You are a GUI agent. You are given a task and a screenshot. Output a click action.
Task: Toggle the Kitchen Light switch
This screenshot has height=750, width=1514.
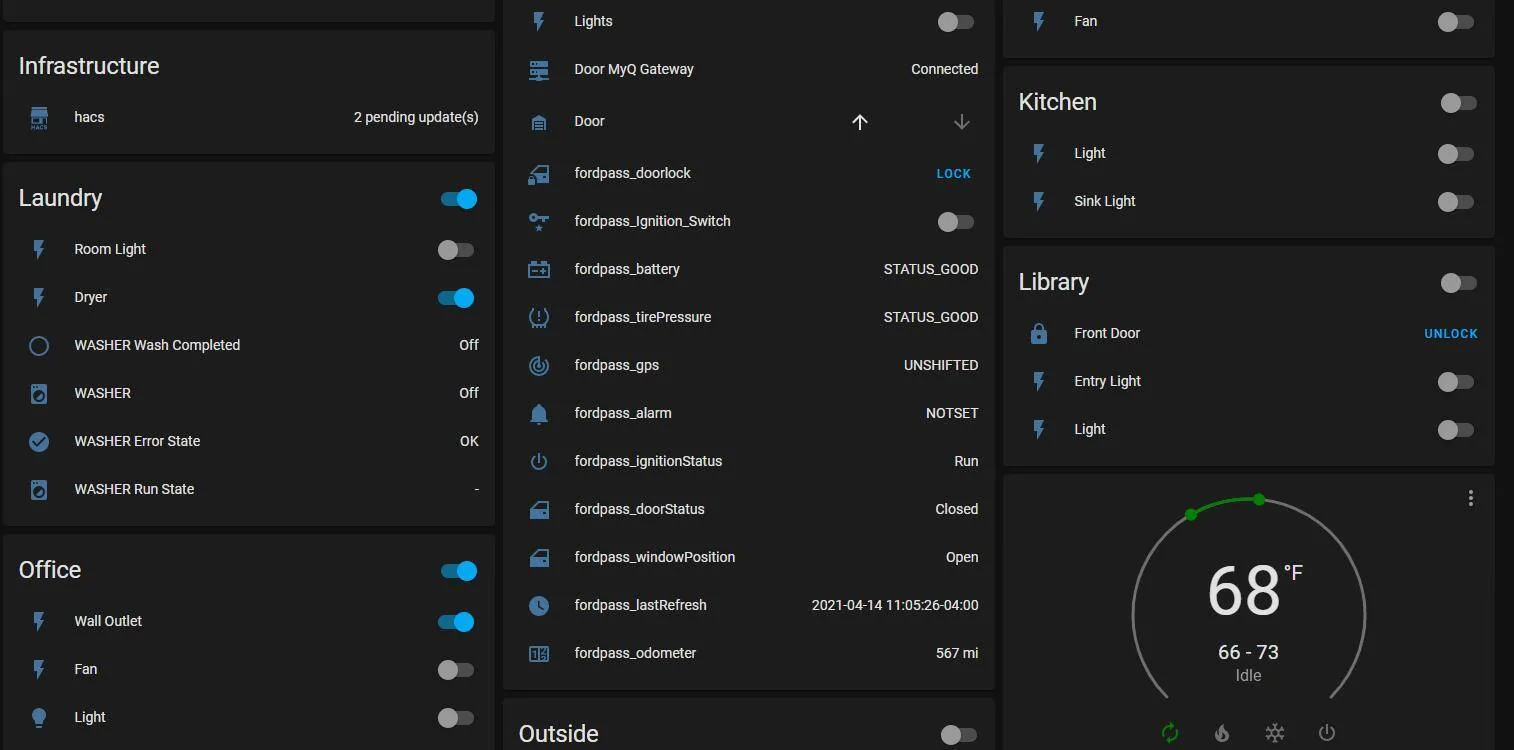(1456, 154)
